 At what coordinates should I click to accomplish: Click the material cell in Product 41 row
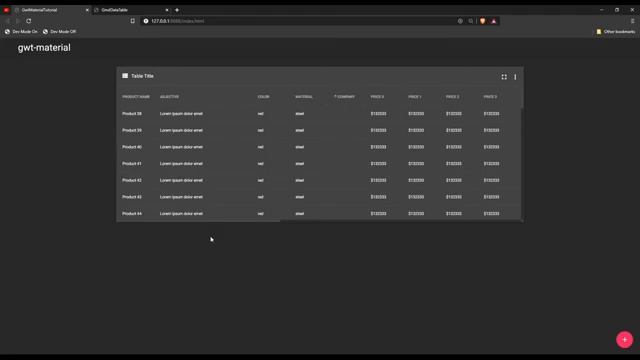pyautogui.click(x=300, y=164)
